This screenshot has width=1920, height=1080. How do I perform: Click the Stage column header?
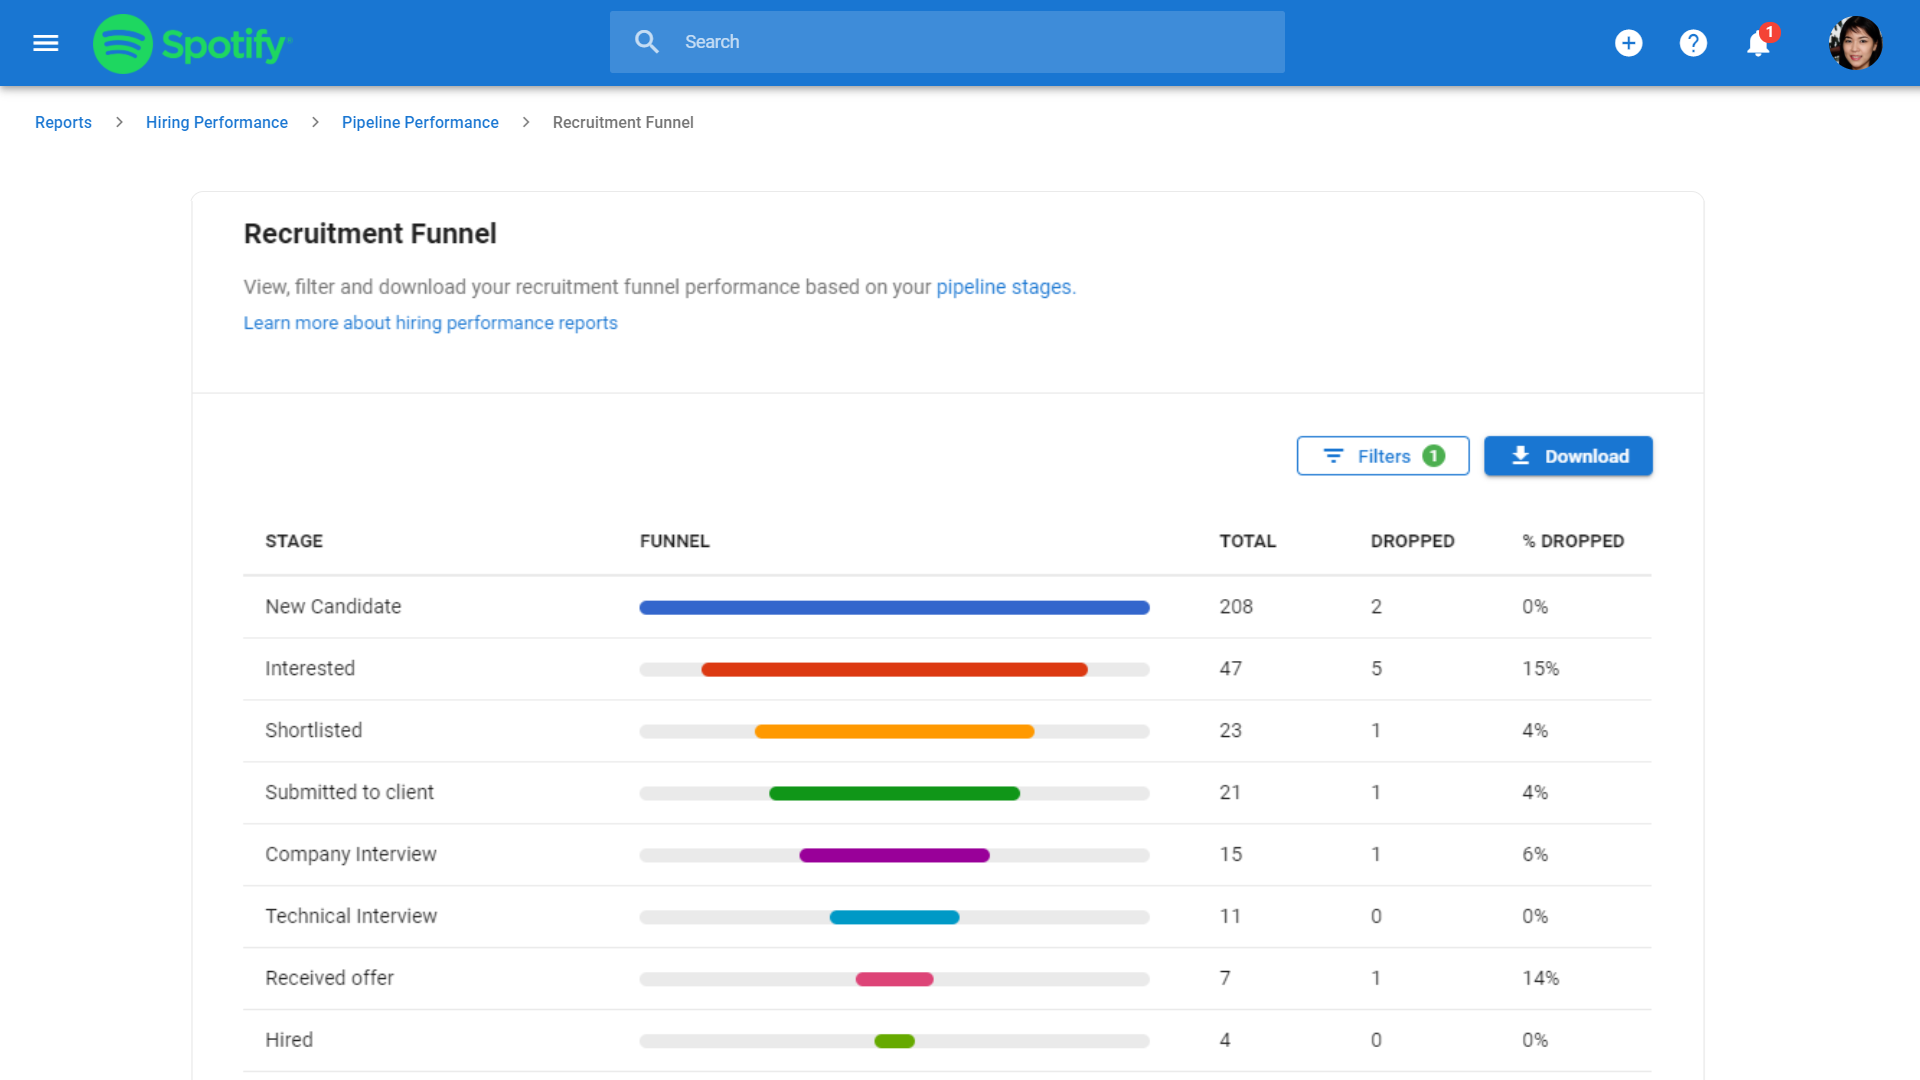click(x=294, y=541)
